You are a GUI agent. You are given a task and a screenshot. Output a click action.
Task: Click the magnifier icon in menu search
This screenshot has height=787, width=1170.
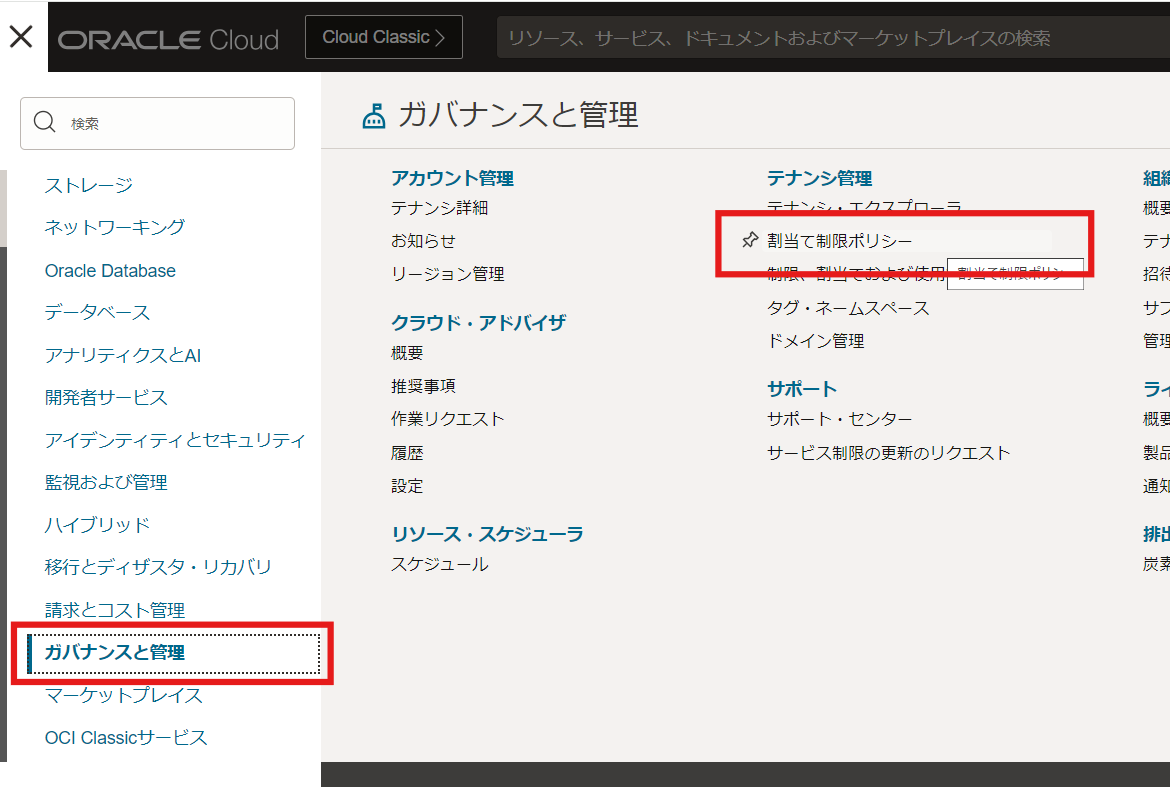coord(45,123)
